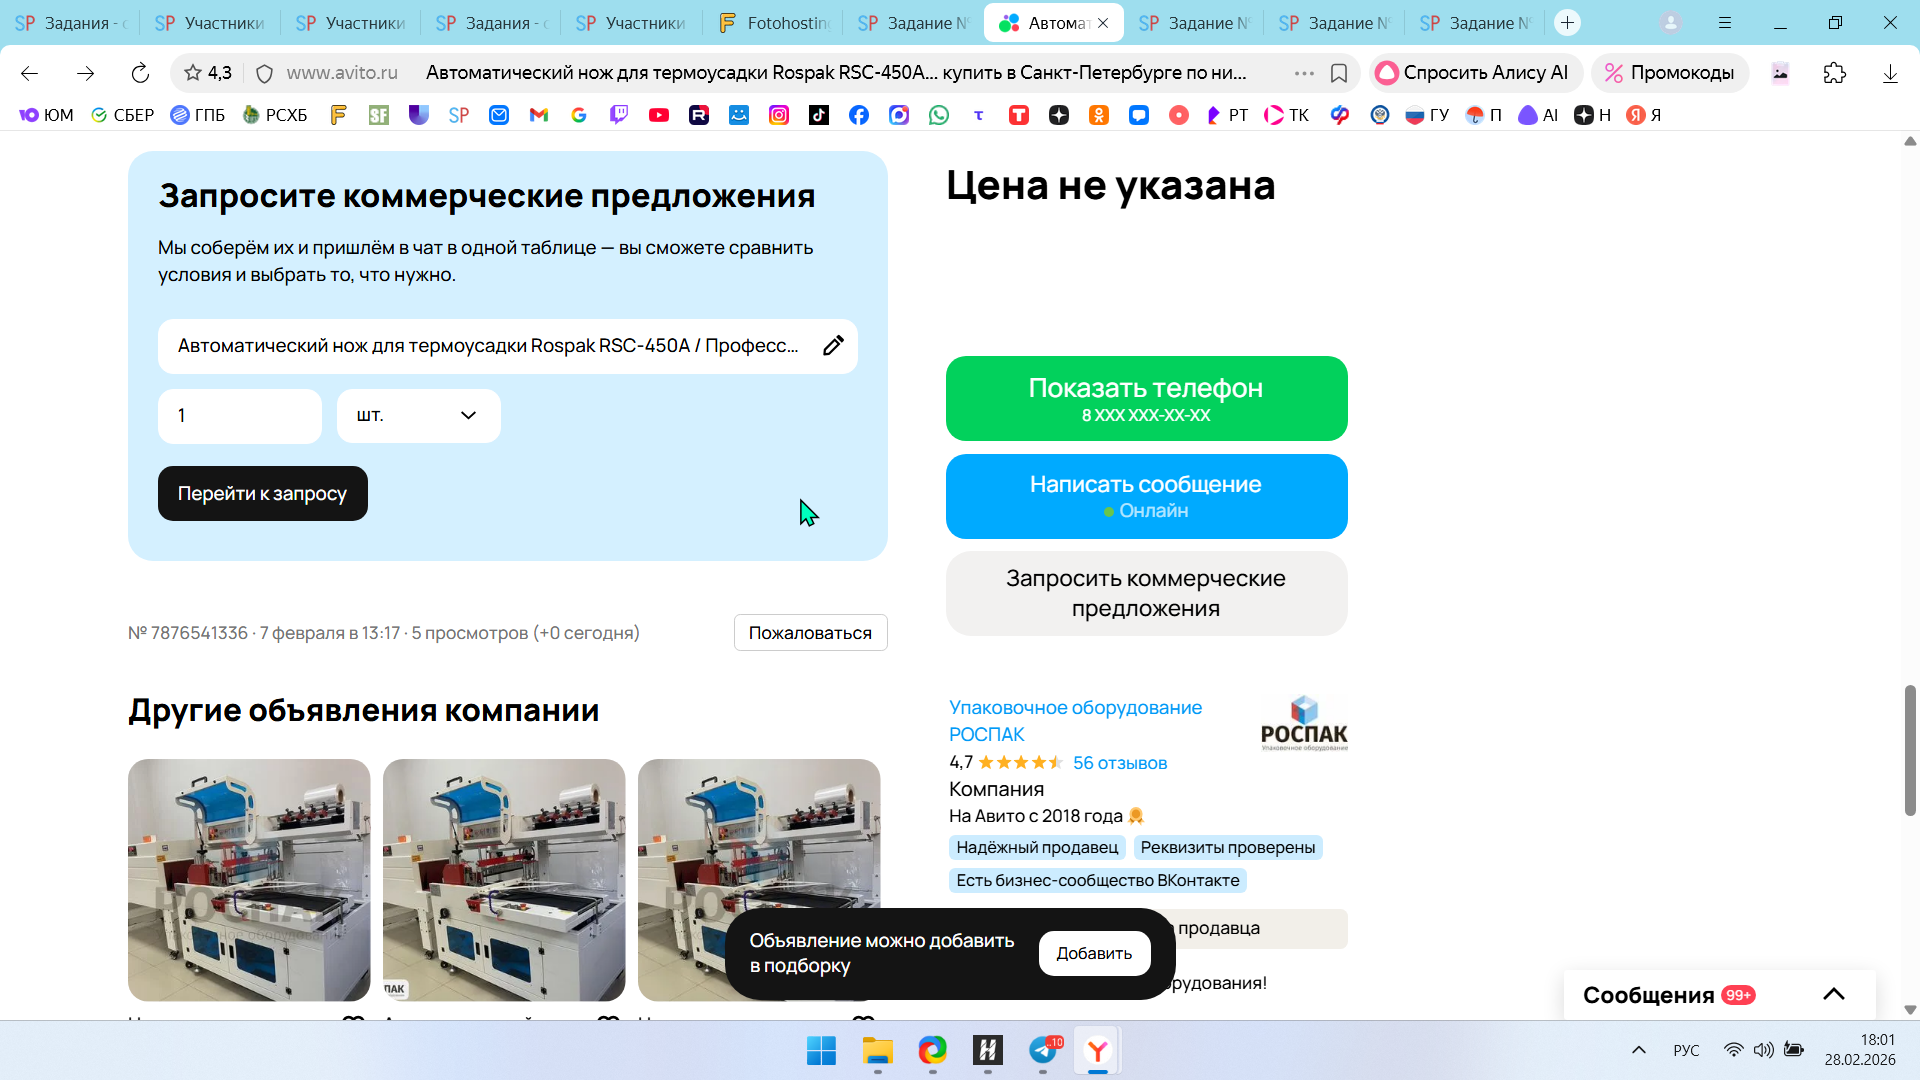Viewport: 1920px width, 1080px height.
Task: Click Показать телефон button
Action: [1146, 398]
